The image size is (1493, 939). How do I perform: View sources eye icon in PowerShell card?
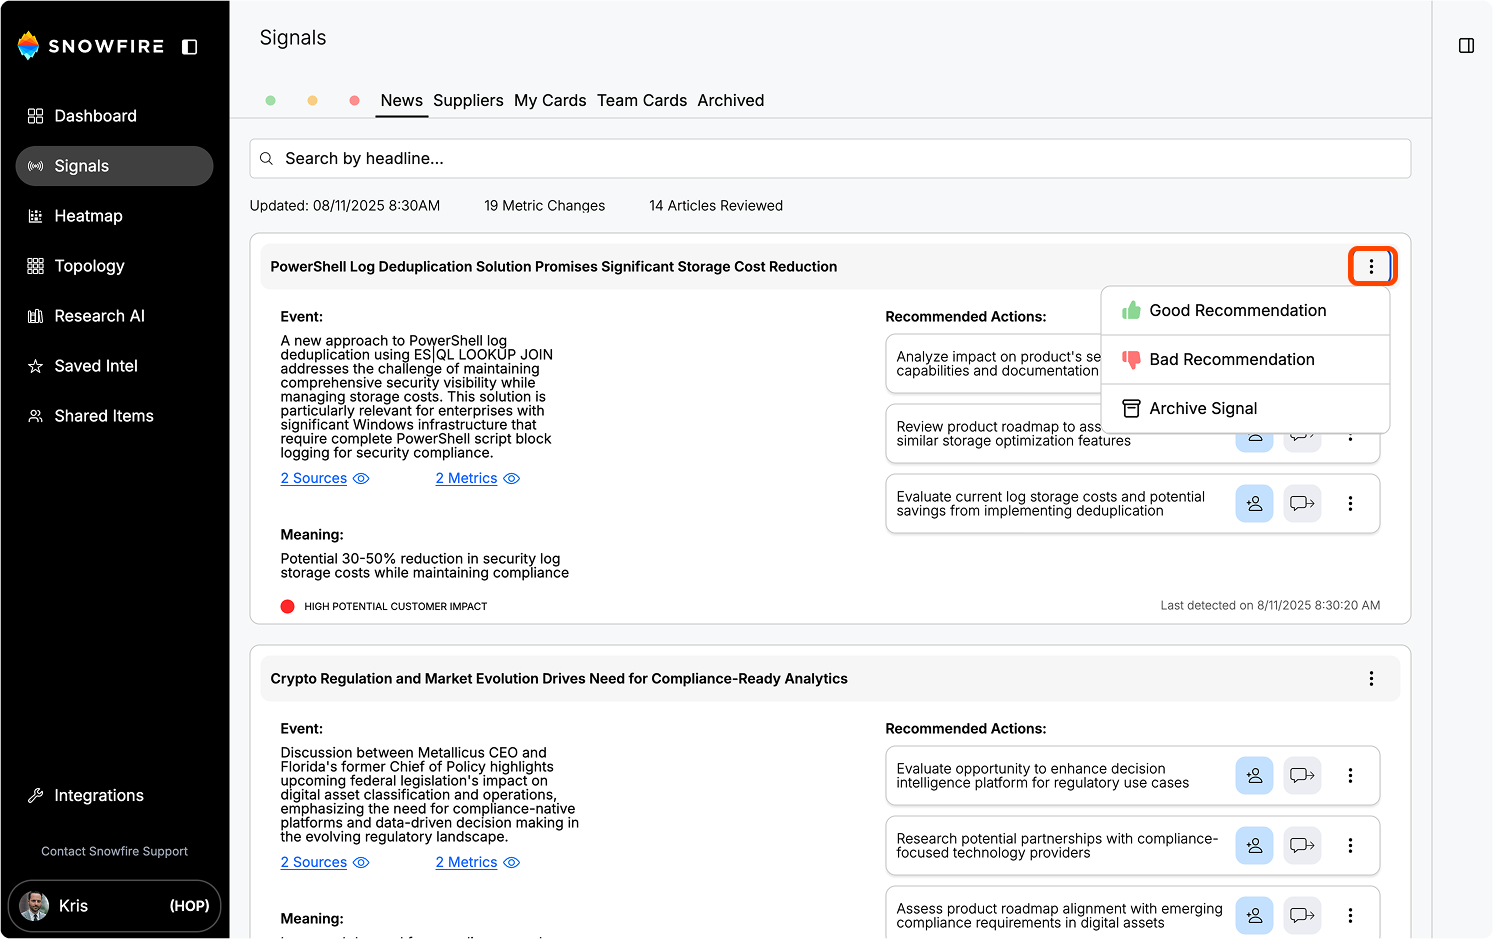coord(362,479)
